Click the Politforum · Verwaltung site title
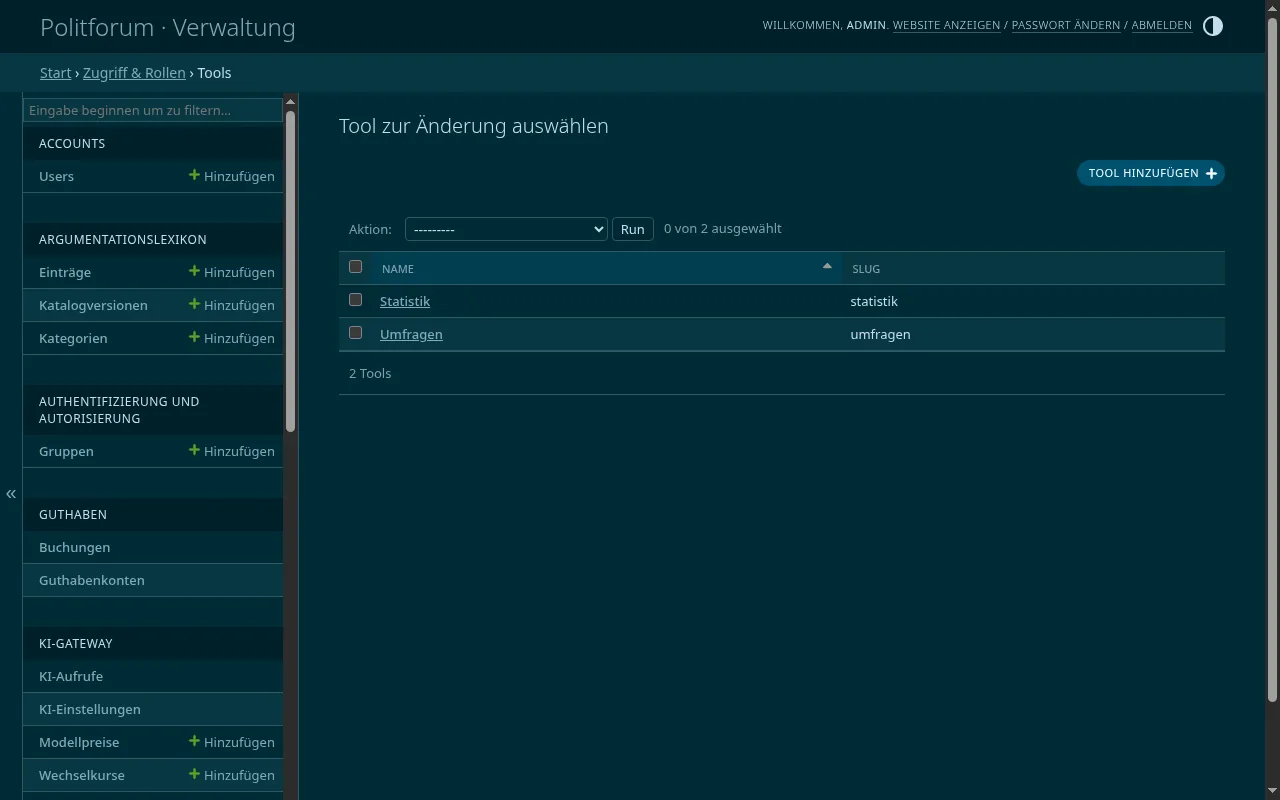Screen dimensions: 1280x800 click(x=168, y=27)
